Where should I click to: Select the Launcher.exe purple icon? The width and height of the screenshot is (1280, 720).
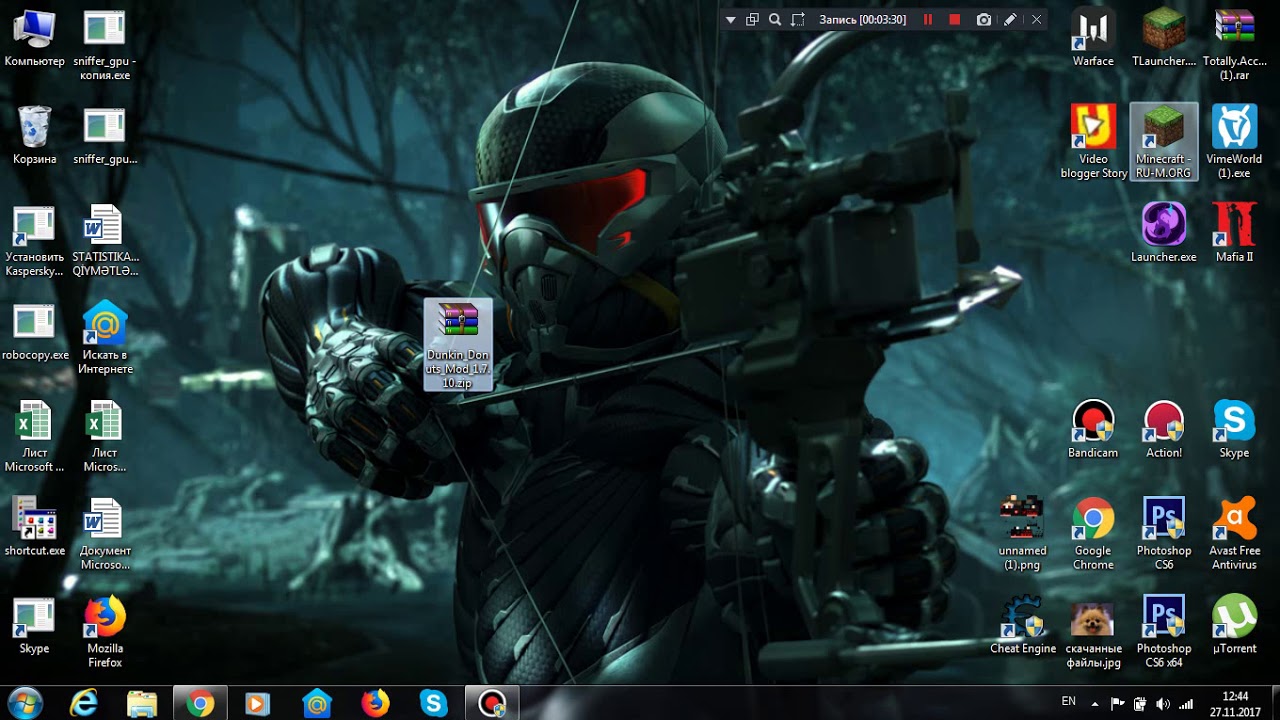click(x=1164, y=233)
